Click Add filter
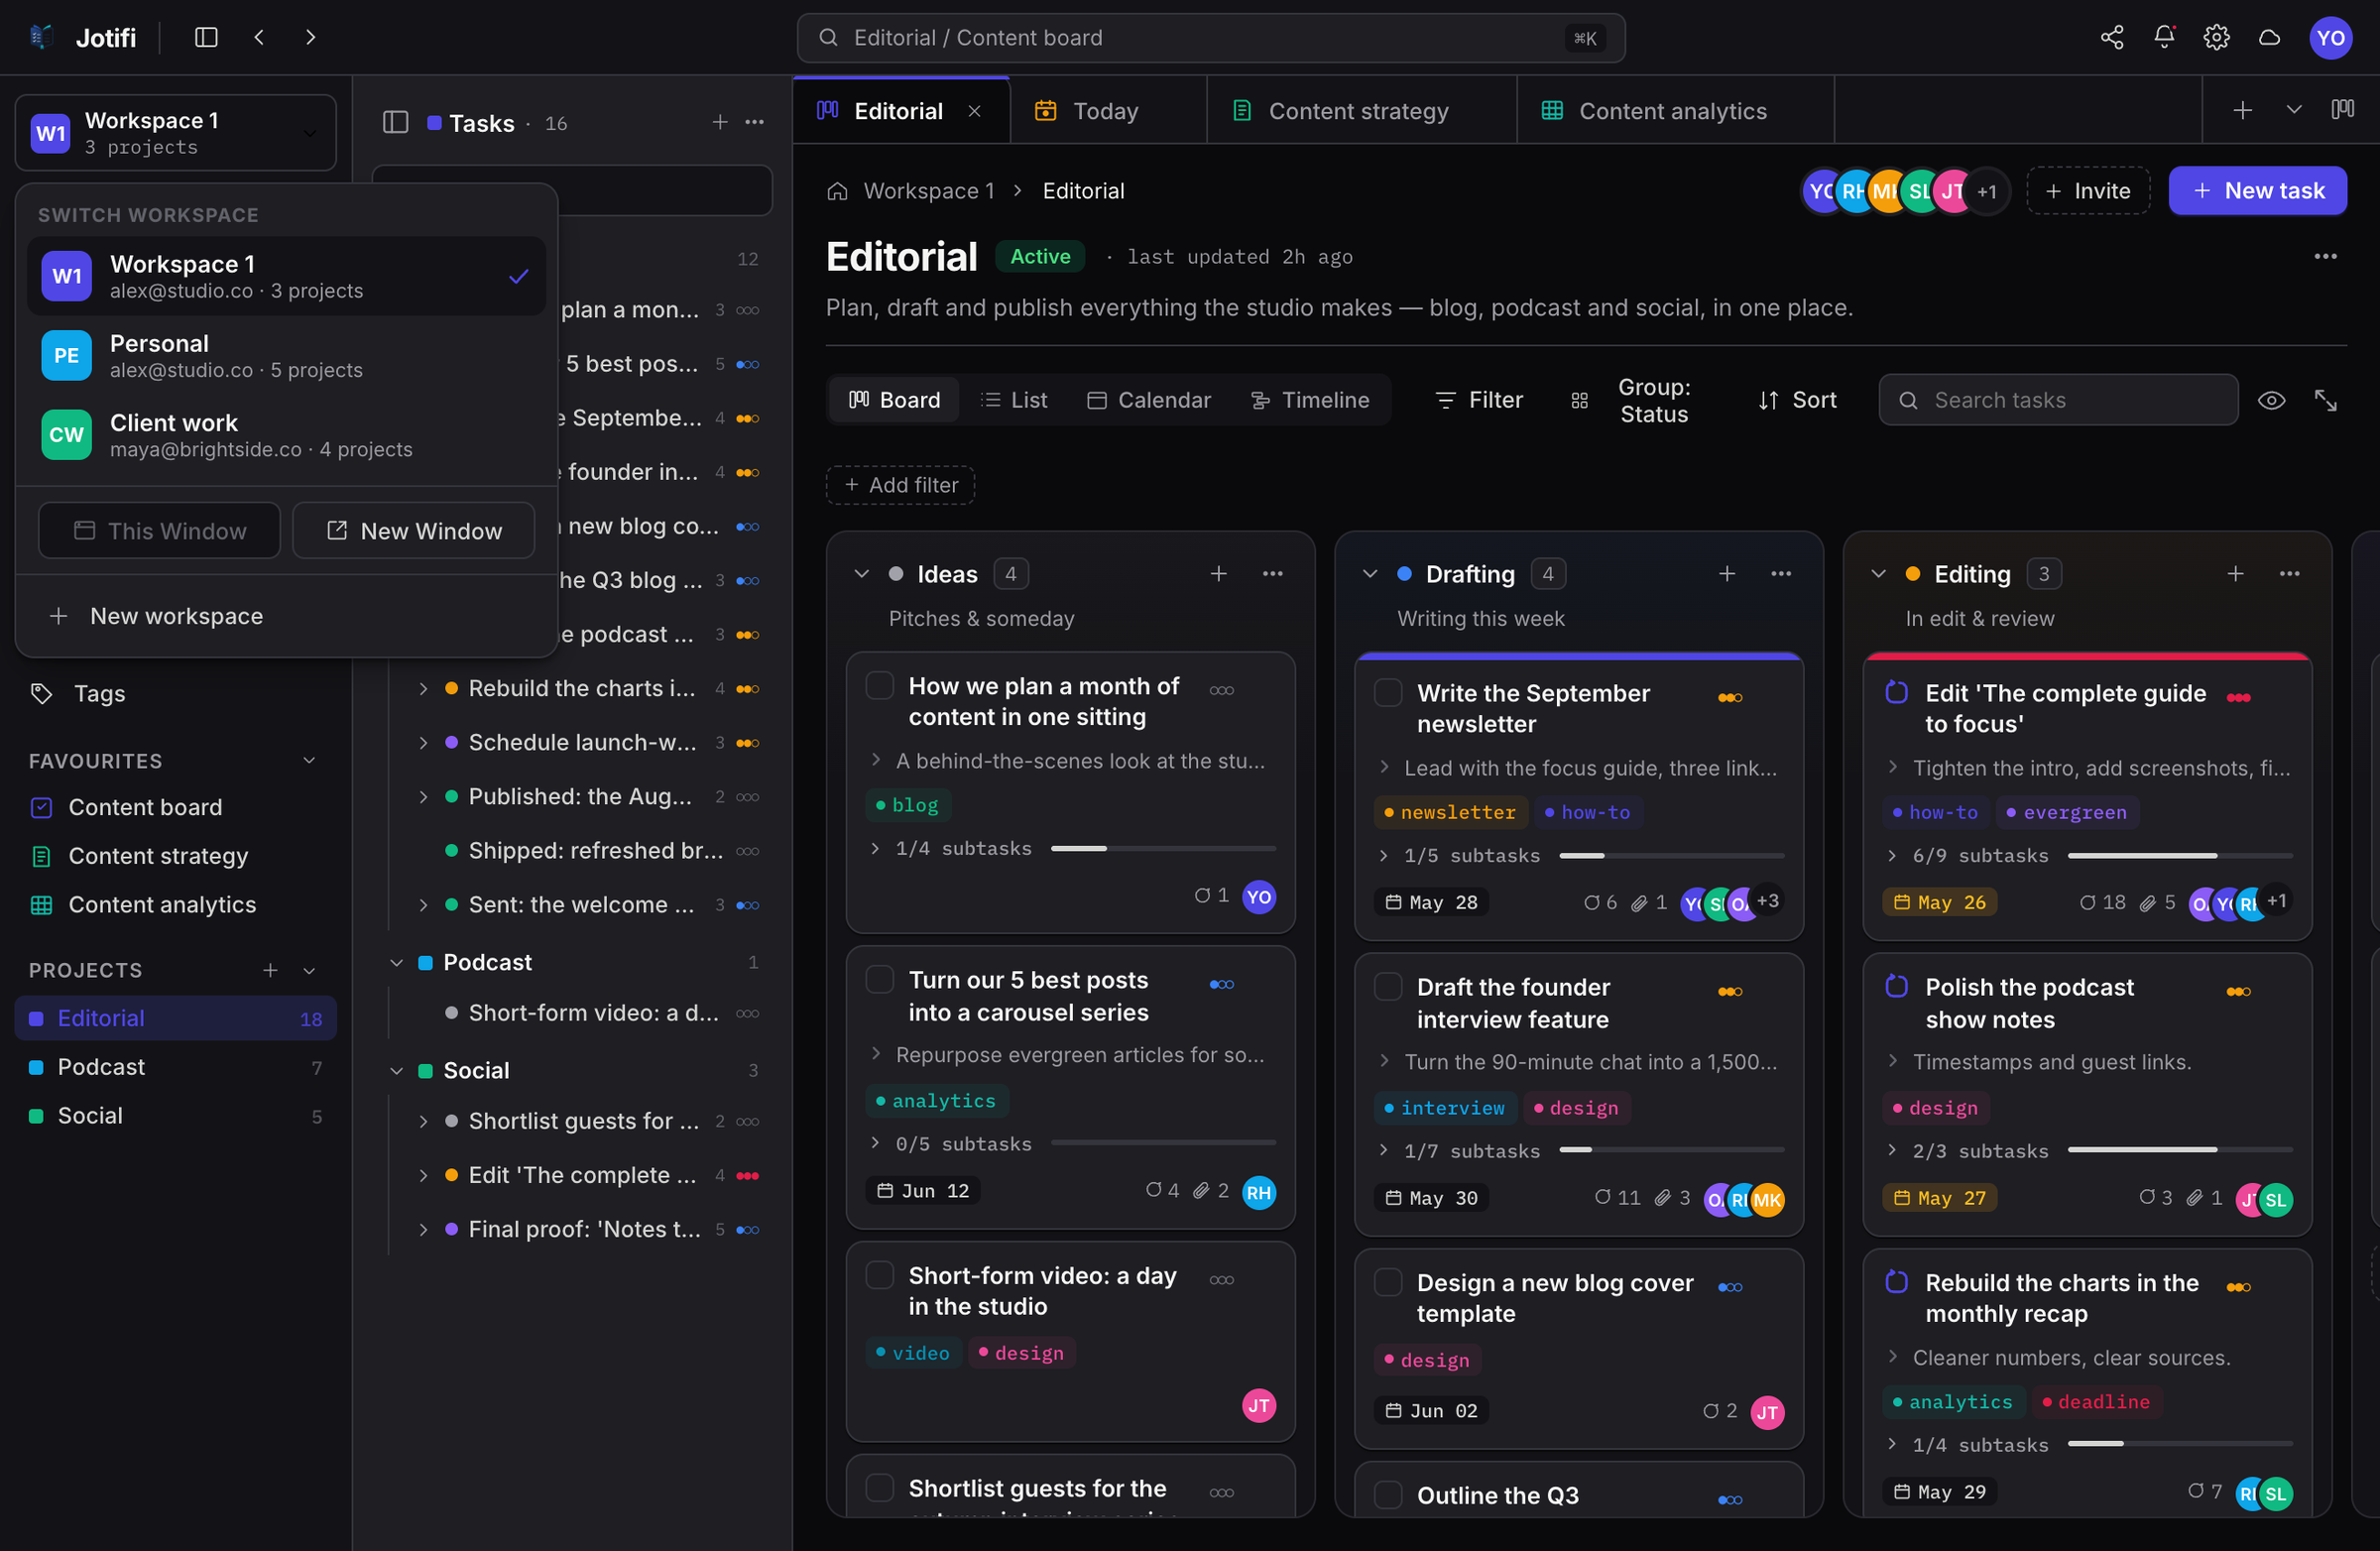Viewport: 2380px width, 1551px height. [x=900, y=485]
